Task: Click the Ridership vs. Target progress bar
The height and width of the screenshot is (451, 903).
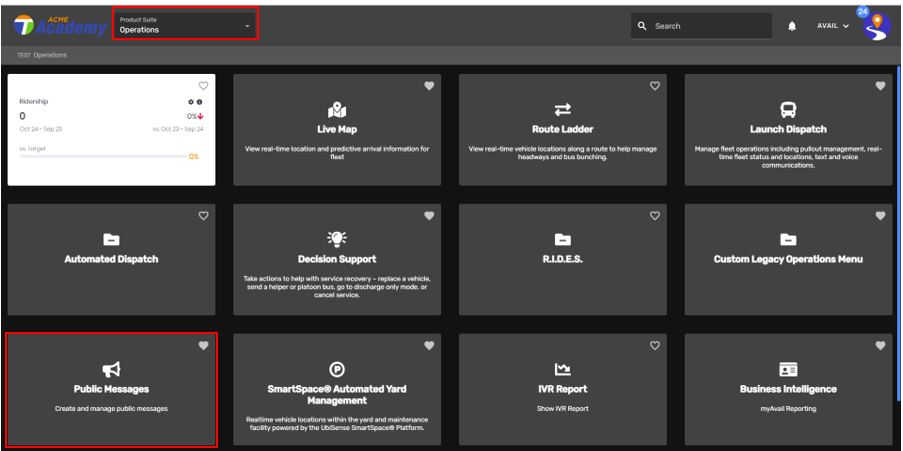Action: [104, 157]
